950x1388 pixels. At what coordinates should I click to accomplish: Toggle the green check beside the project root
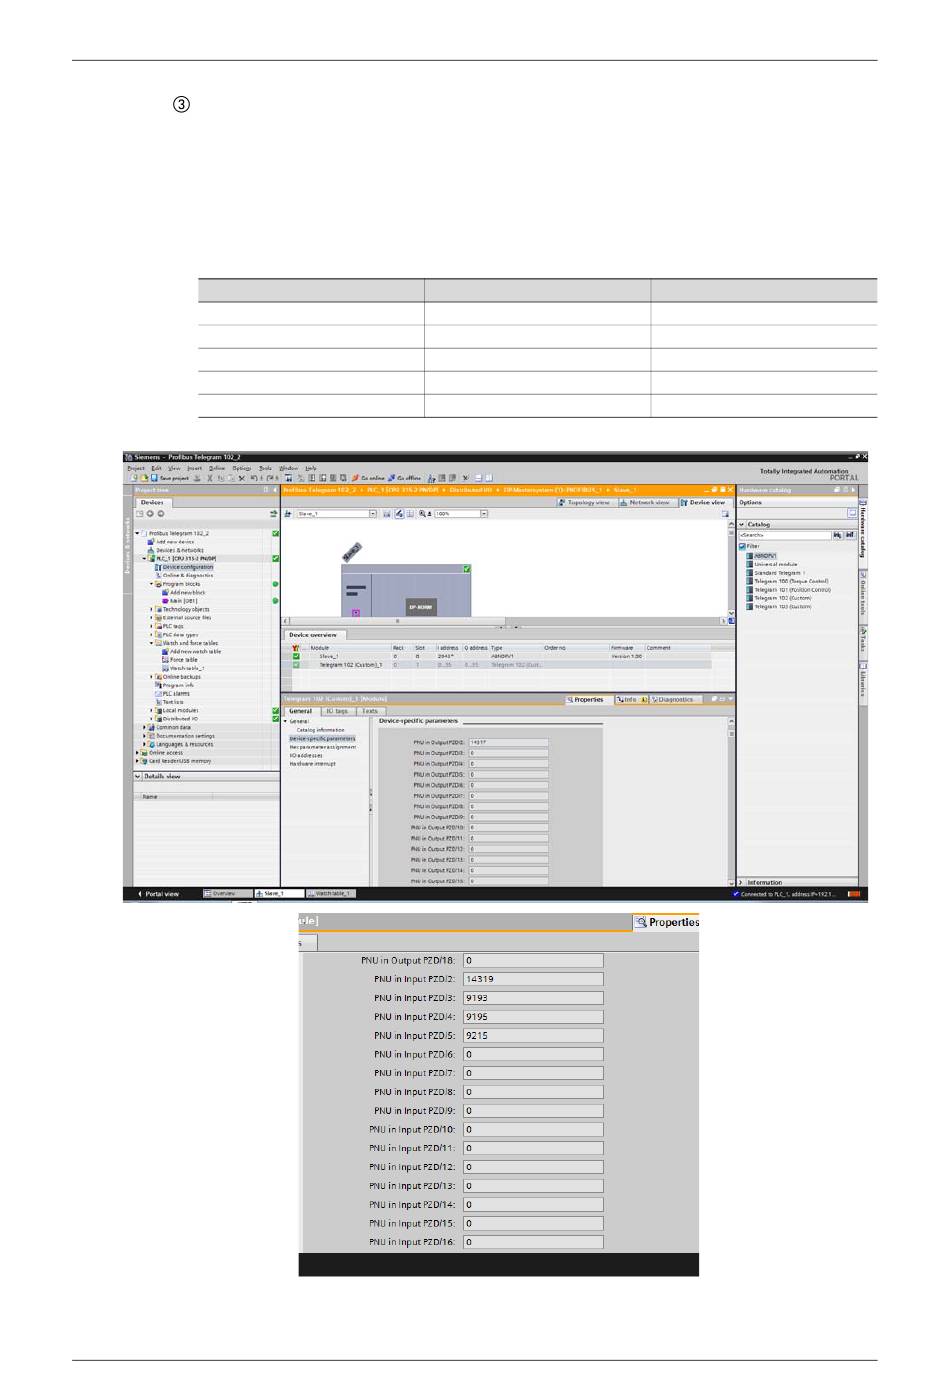(275, 533)
